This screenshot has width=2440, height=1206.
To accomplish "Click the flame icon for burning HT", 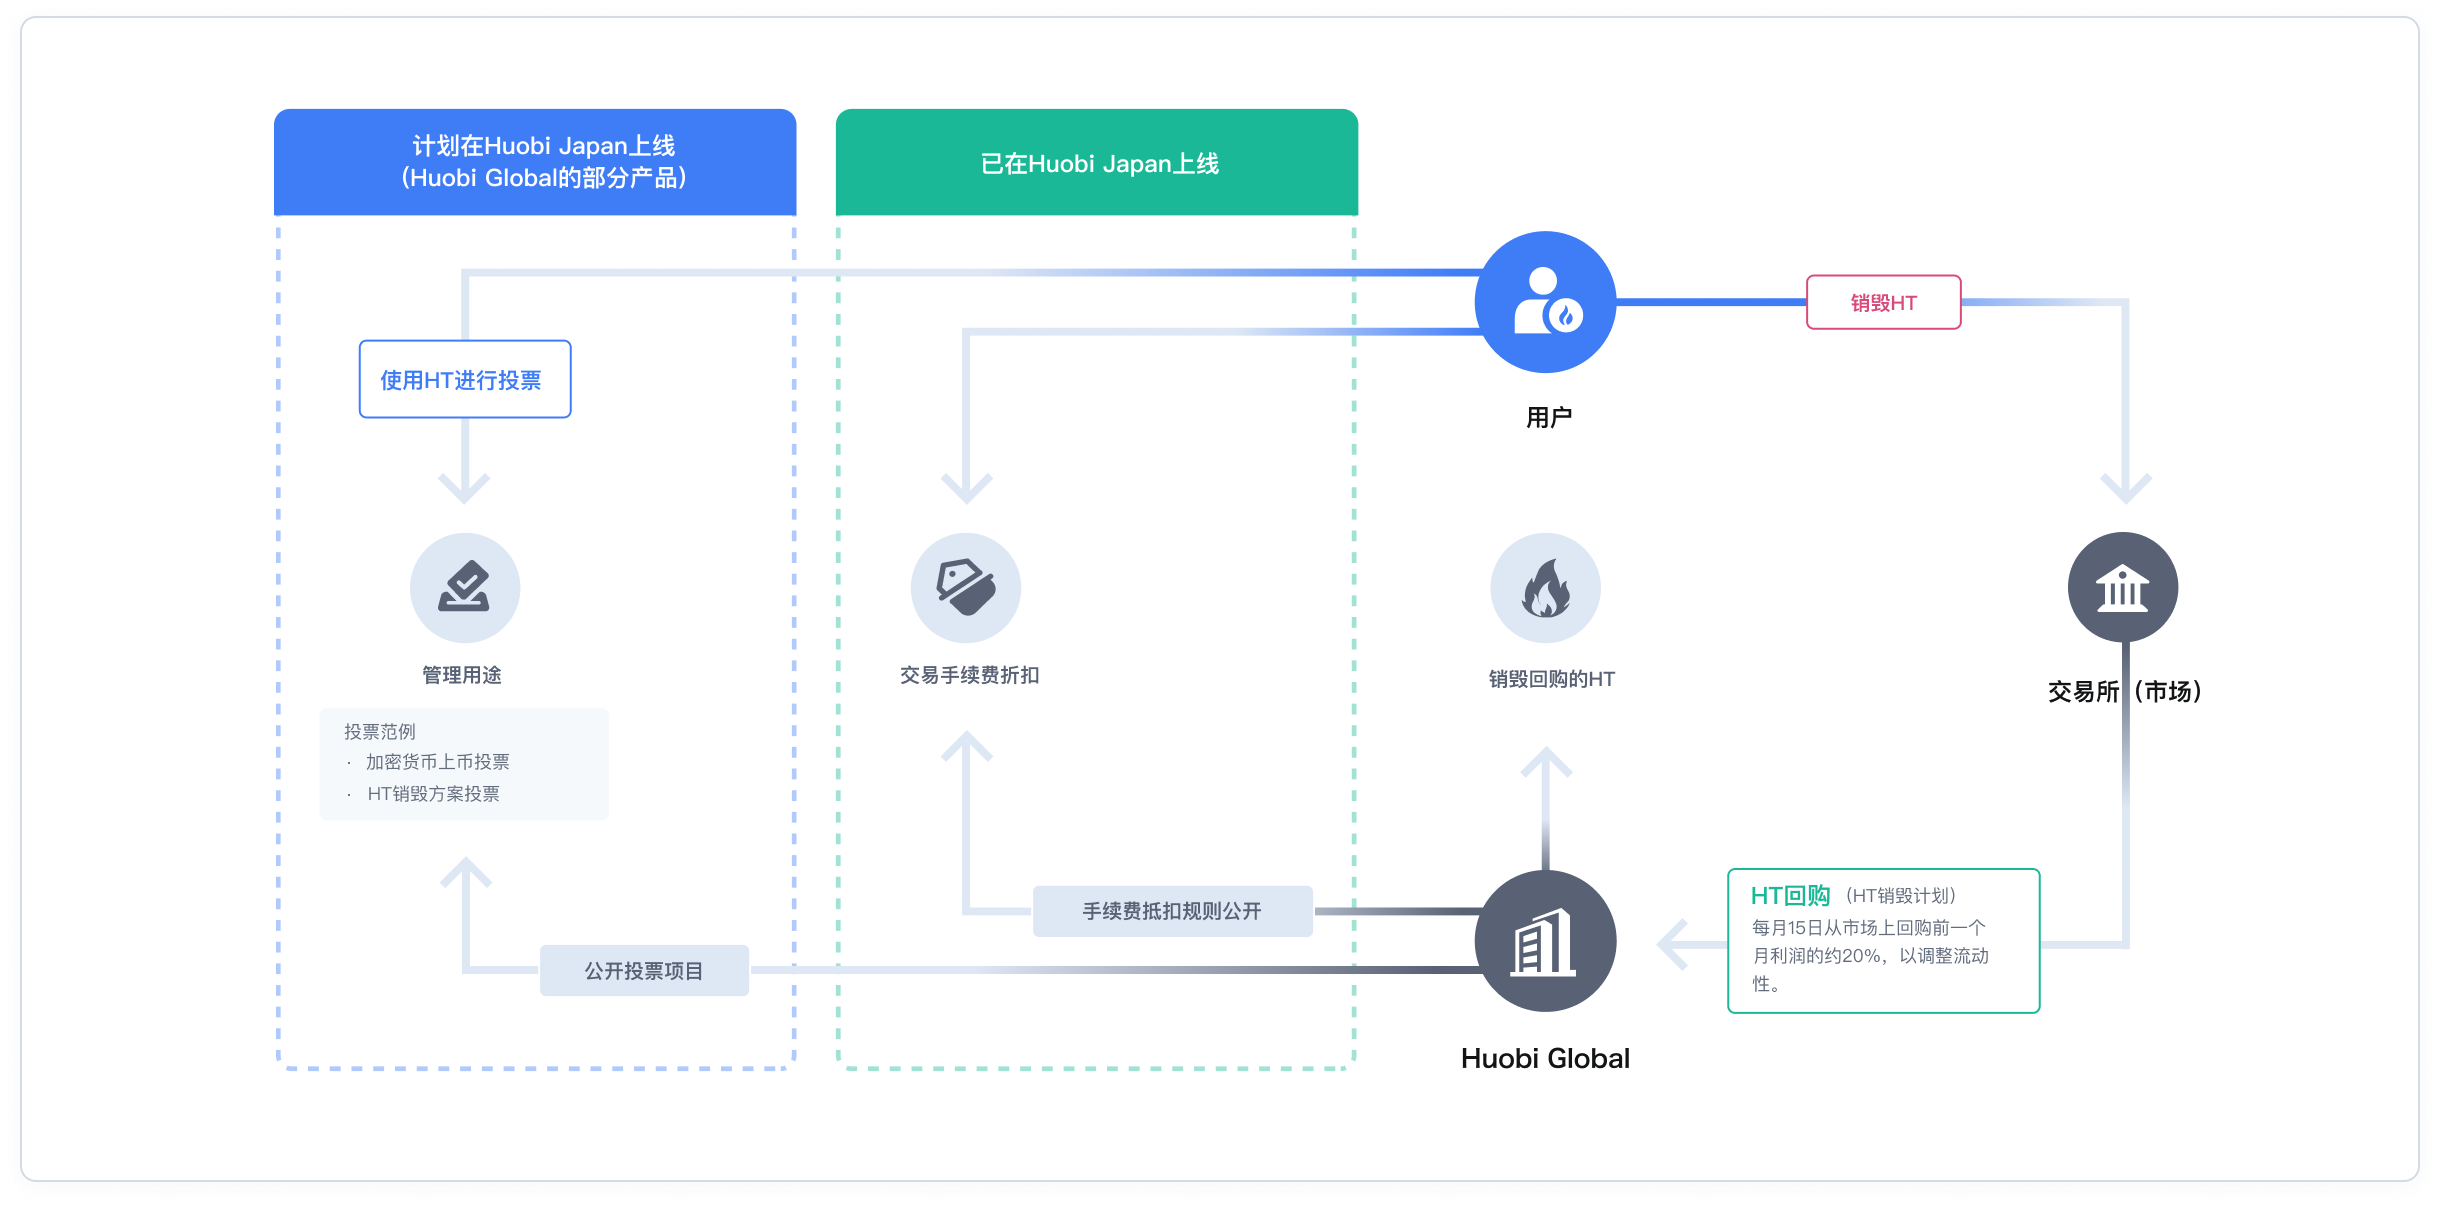I will [1545, 588].
